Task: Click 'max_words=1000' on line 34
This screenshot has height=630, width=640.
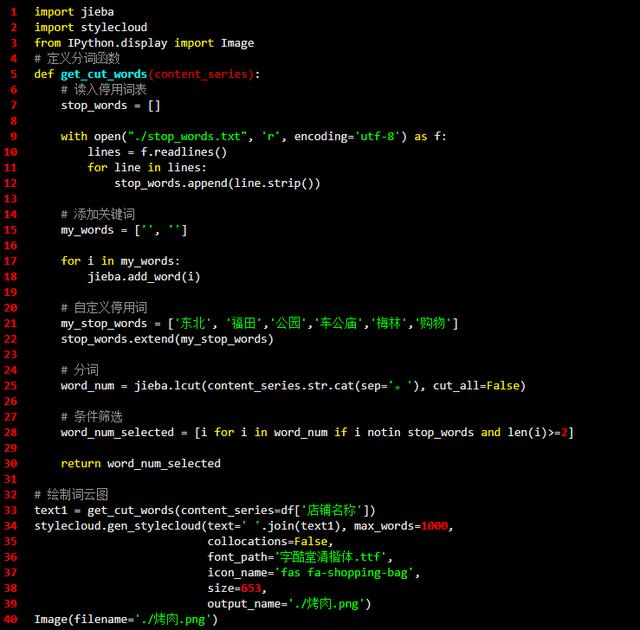Action: [401, 526]
